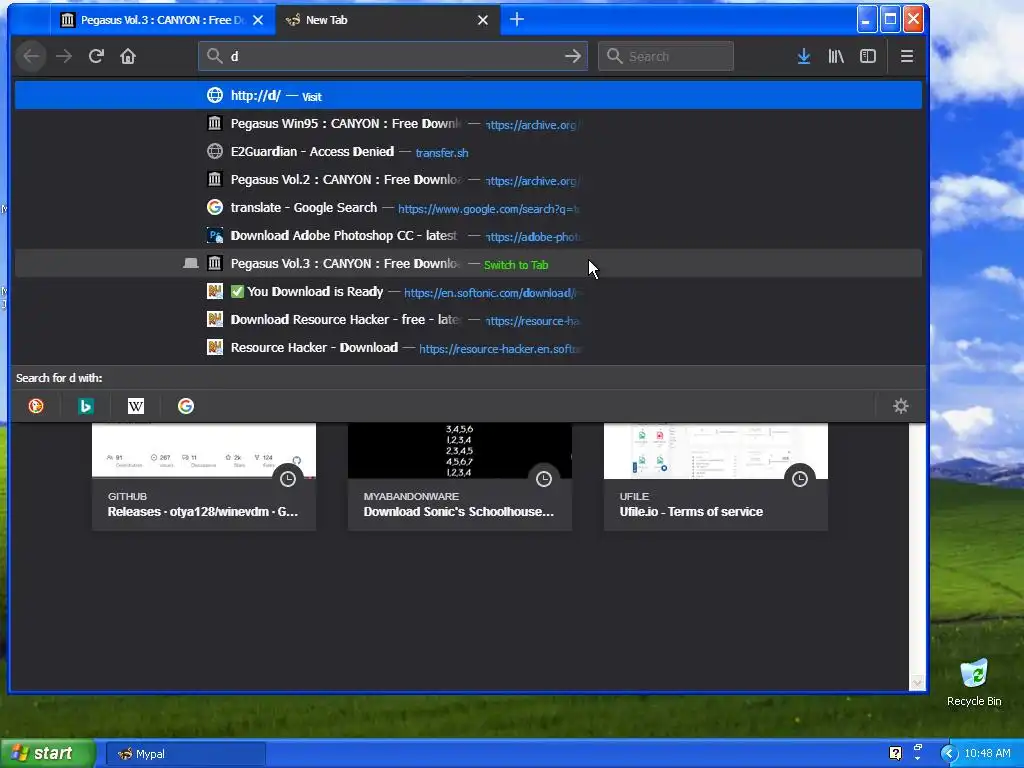The height and width of the screenshot is (768, 1024).
Task: Click the Mypal taskbar button
Action: coord(185,754)
